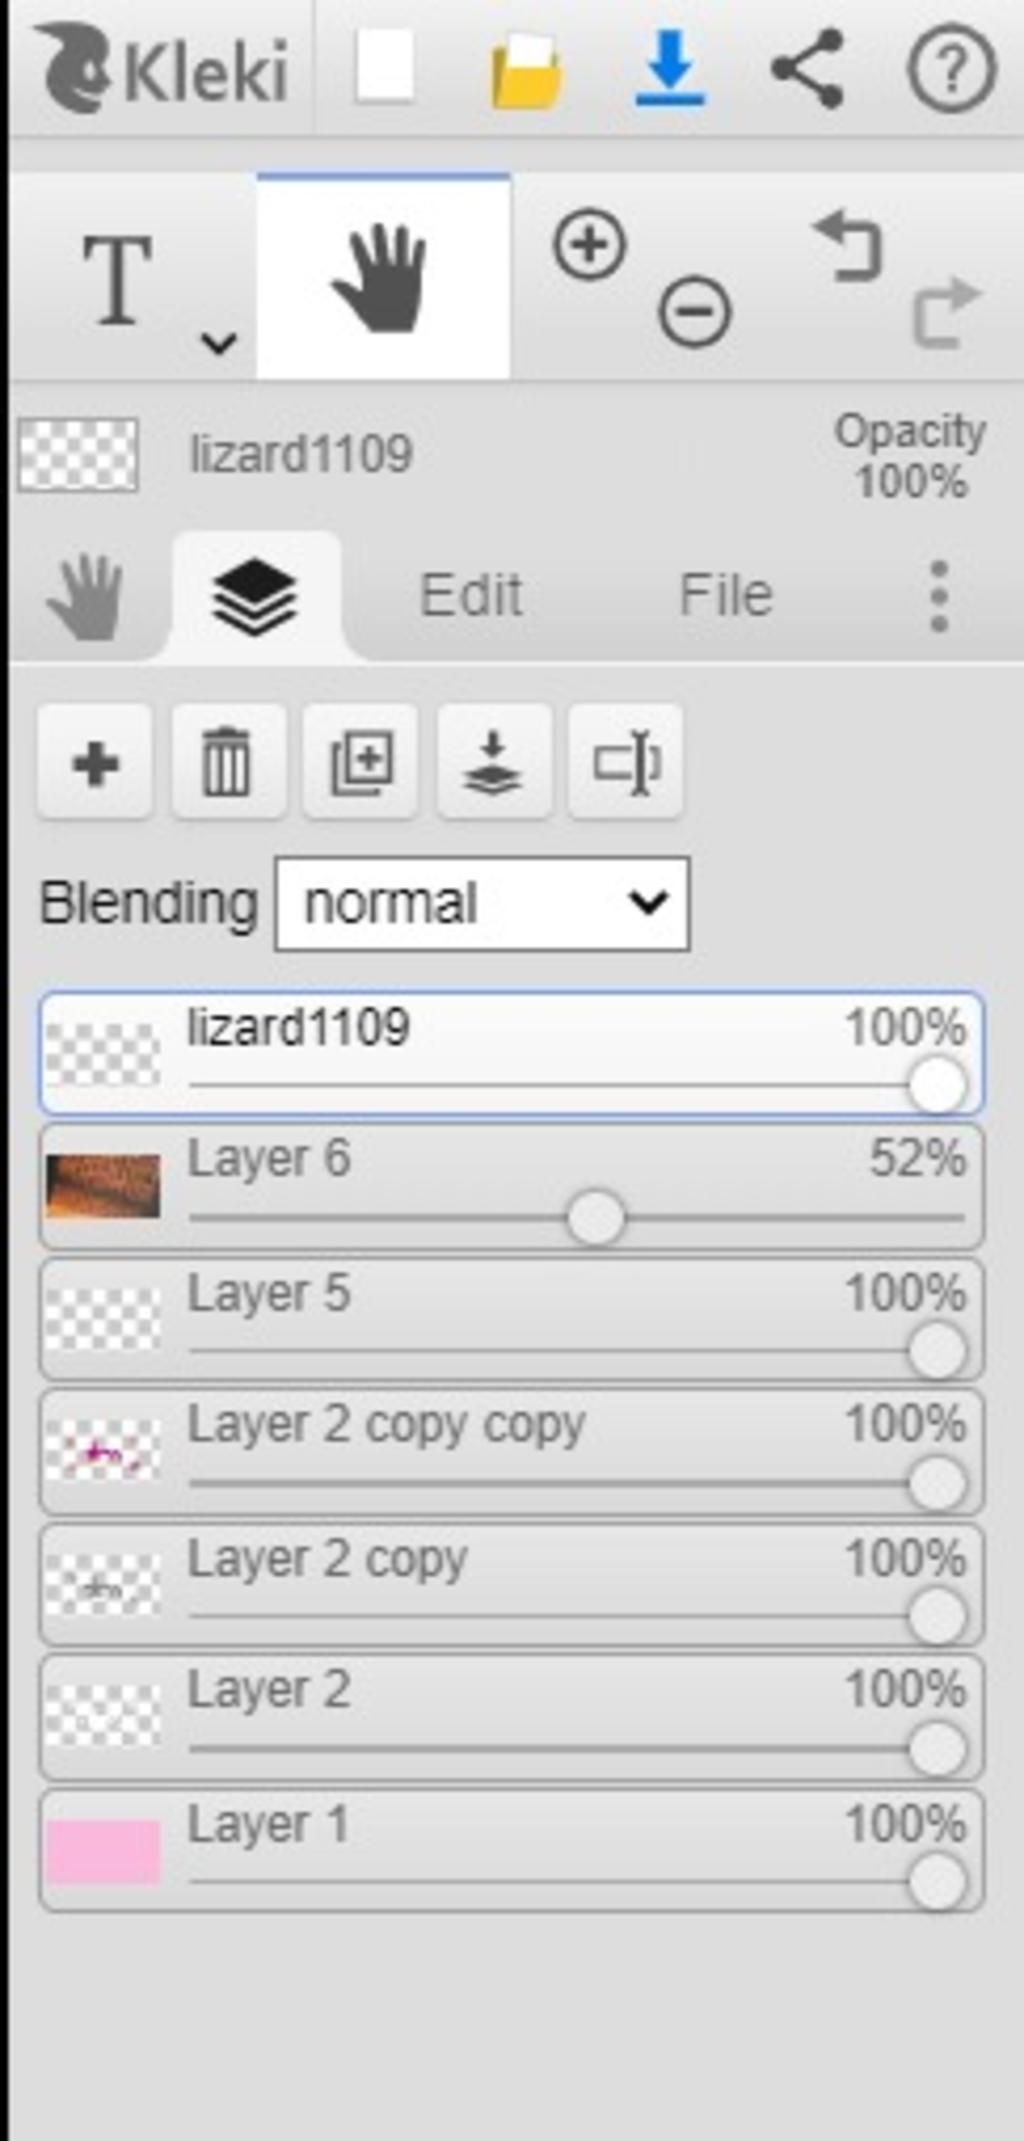Duplicate the layer with the copy icon

click(x=360, y=763)
